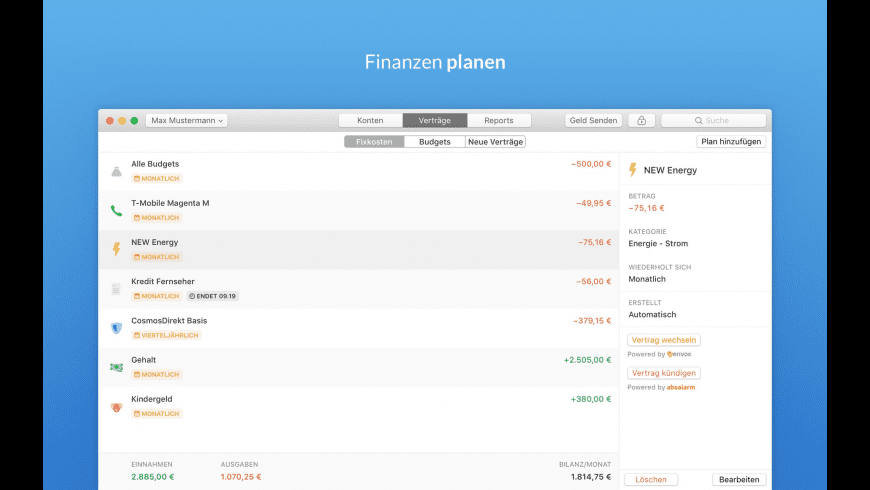Click the Vertrag wechseln button

click(664, 340)
